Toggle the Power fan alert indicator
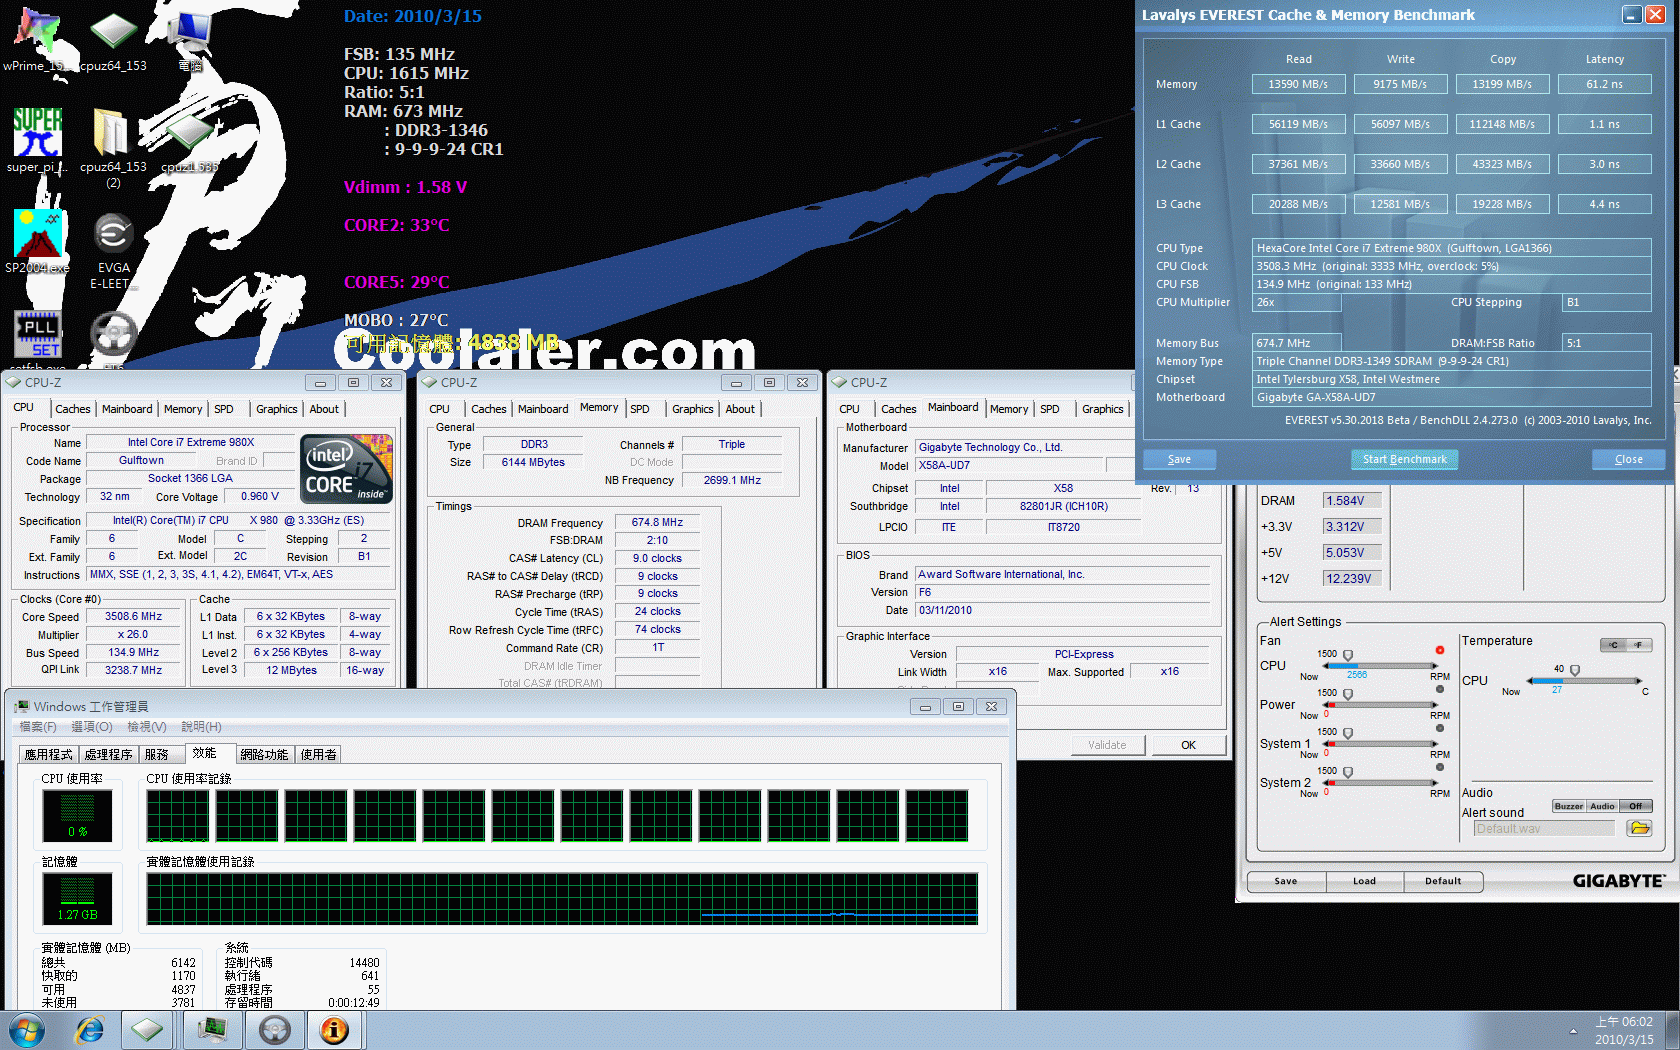The width and height of the screenshot is (1680, 1050). [x=1440, y=689]
